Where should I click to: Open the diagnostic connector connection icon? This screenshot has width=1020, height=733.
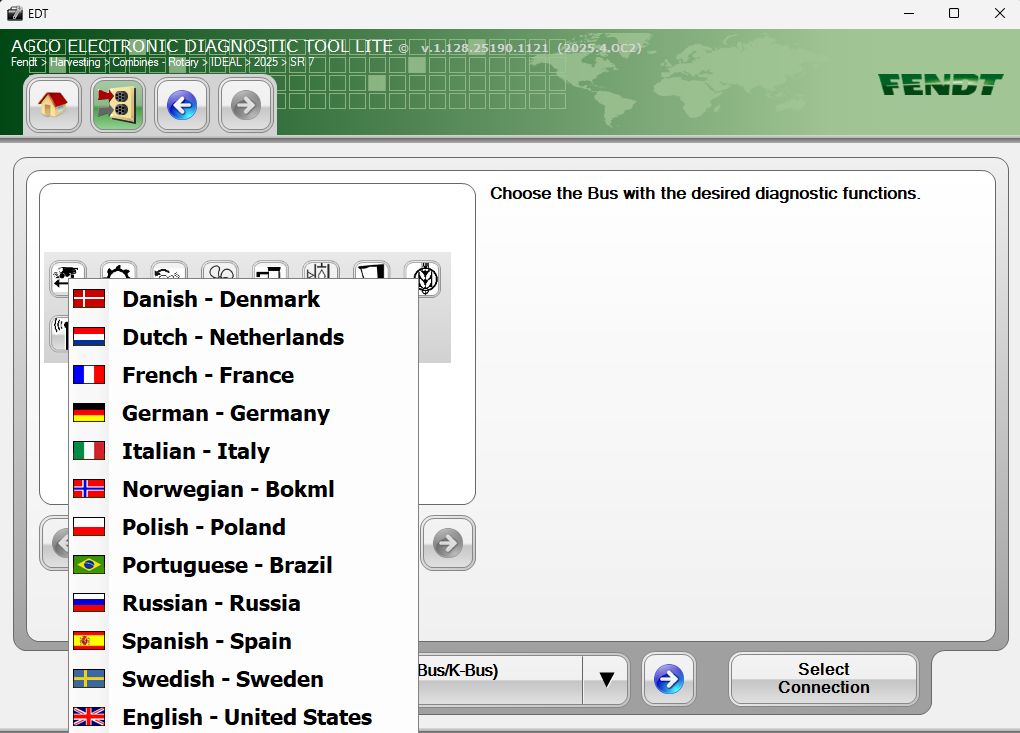click(118, 104)
